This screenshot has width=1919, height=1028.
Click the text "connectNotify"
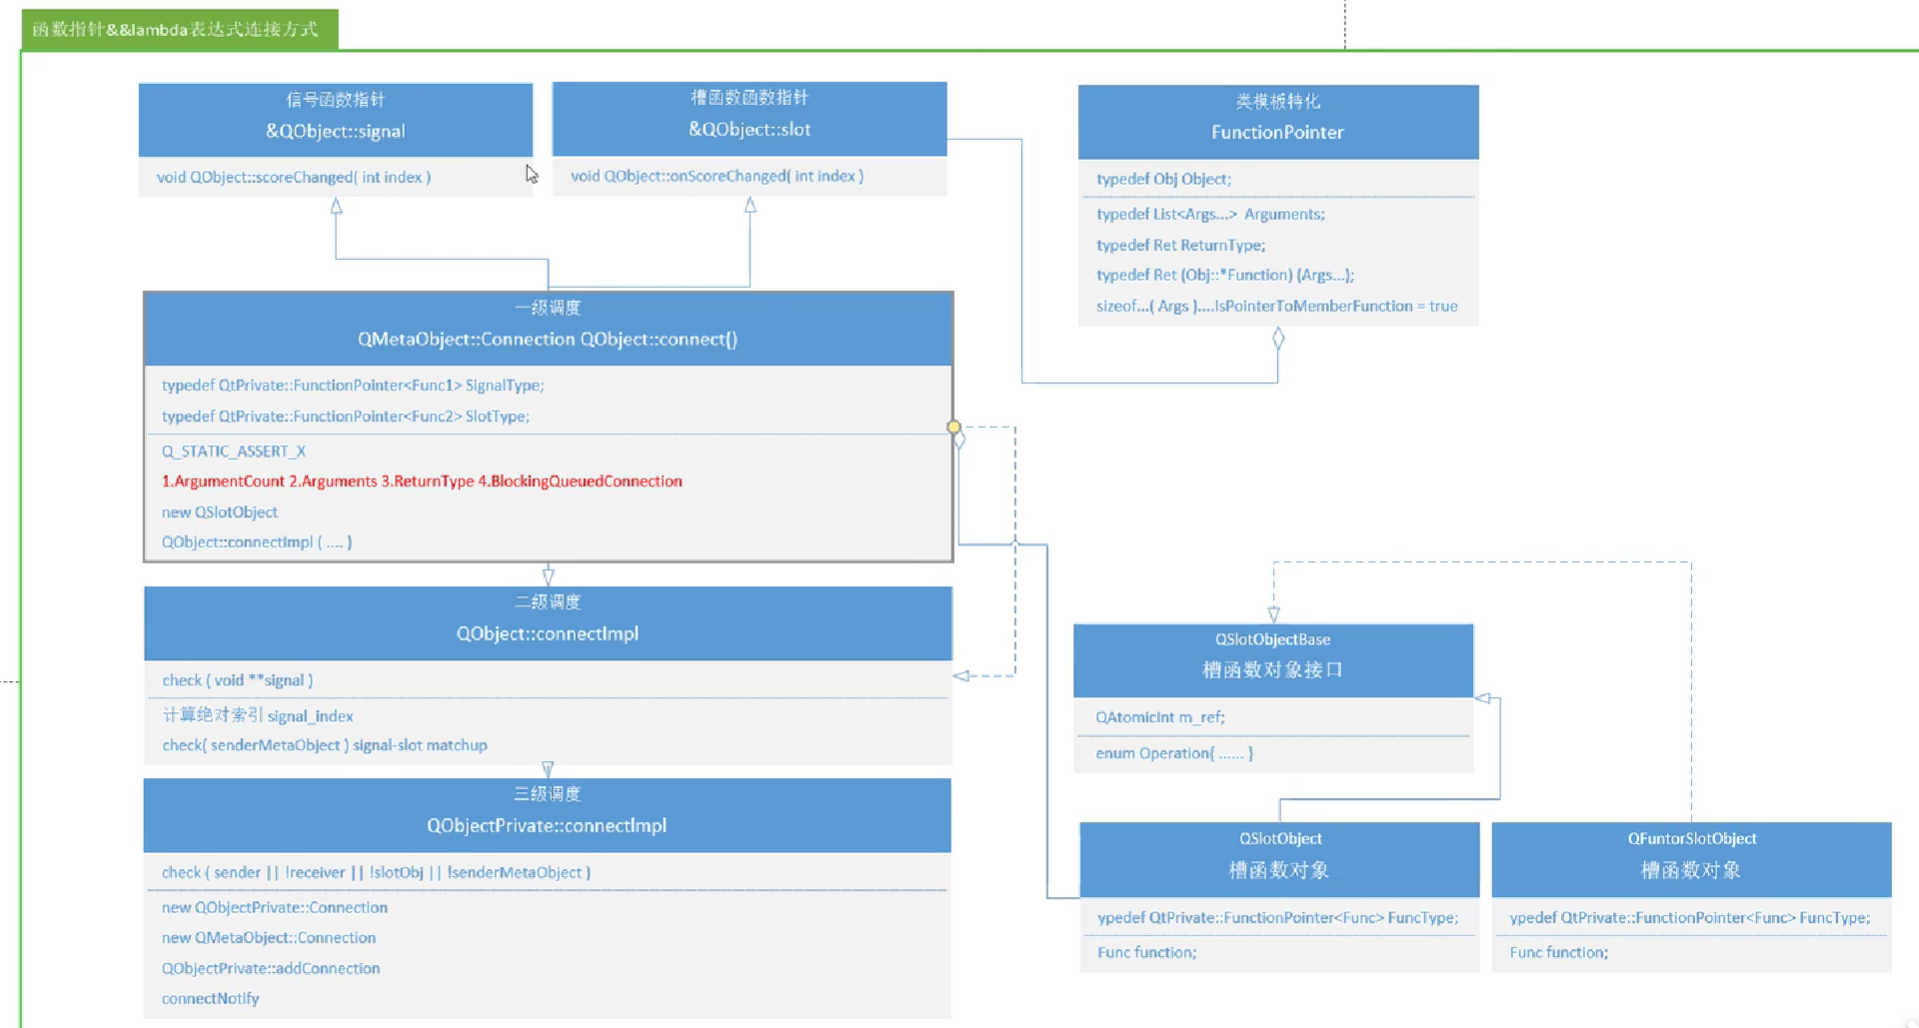pos(210,998)
